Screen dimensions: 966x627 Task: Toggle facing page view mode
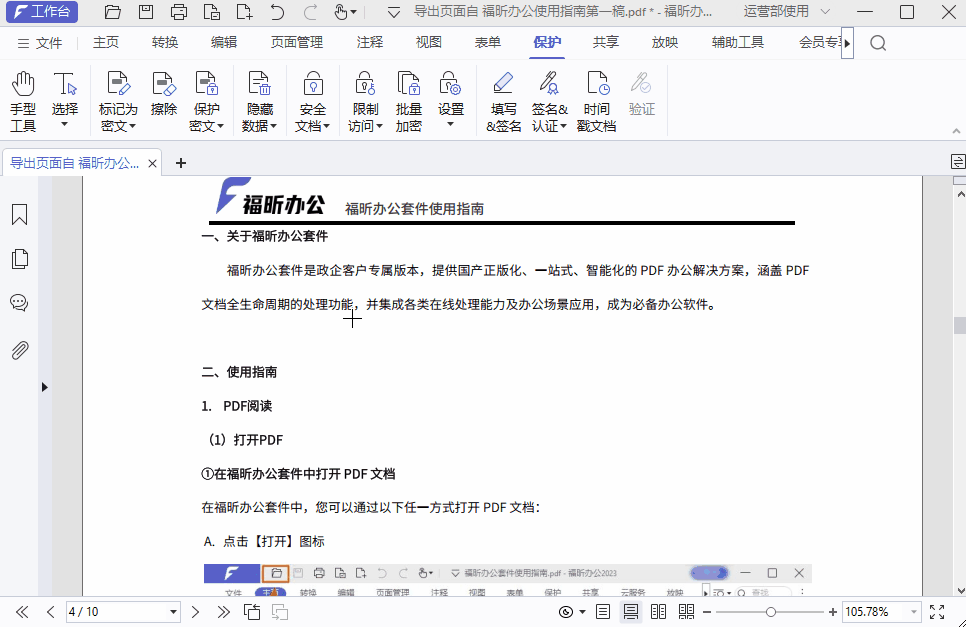tap(658, 611)
